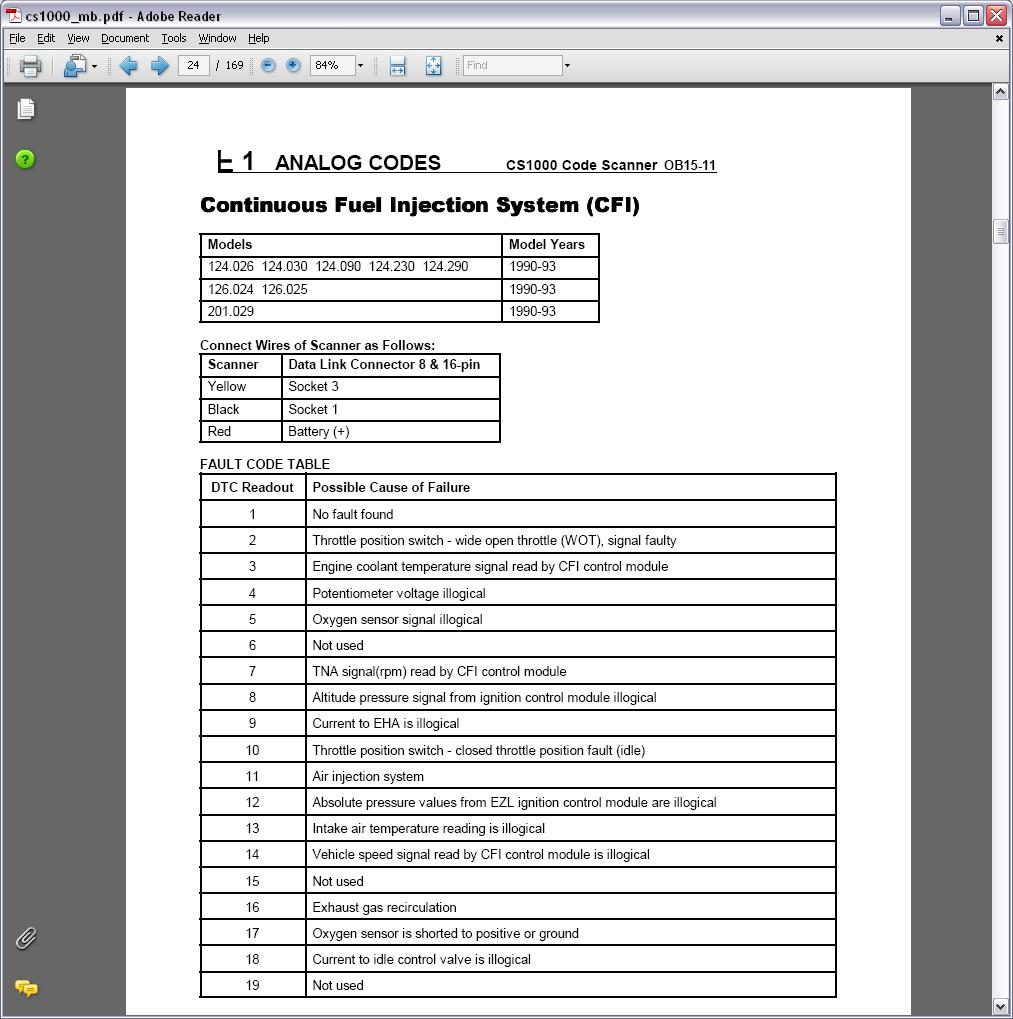Open the View menu
The image size is (1013, 1019).
tap(78, 38)
